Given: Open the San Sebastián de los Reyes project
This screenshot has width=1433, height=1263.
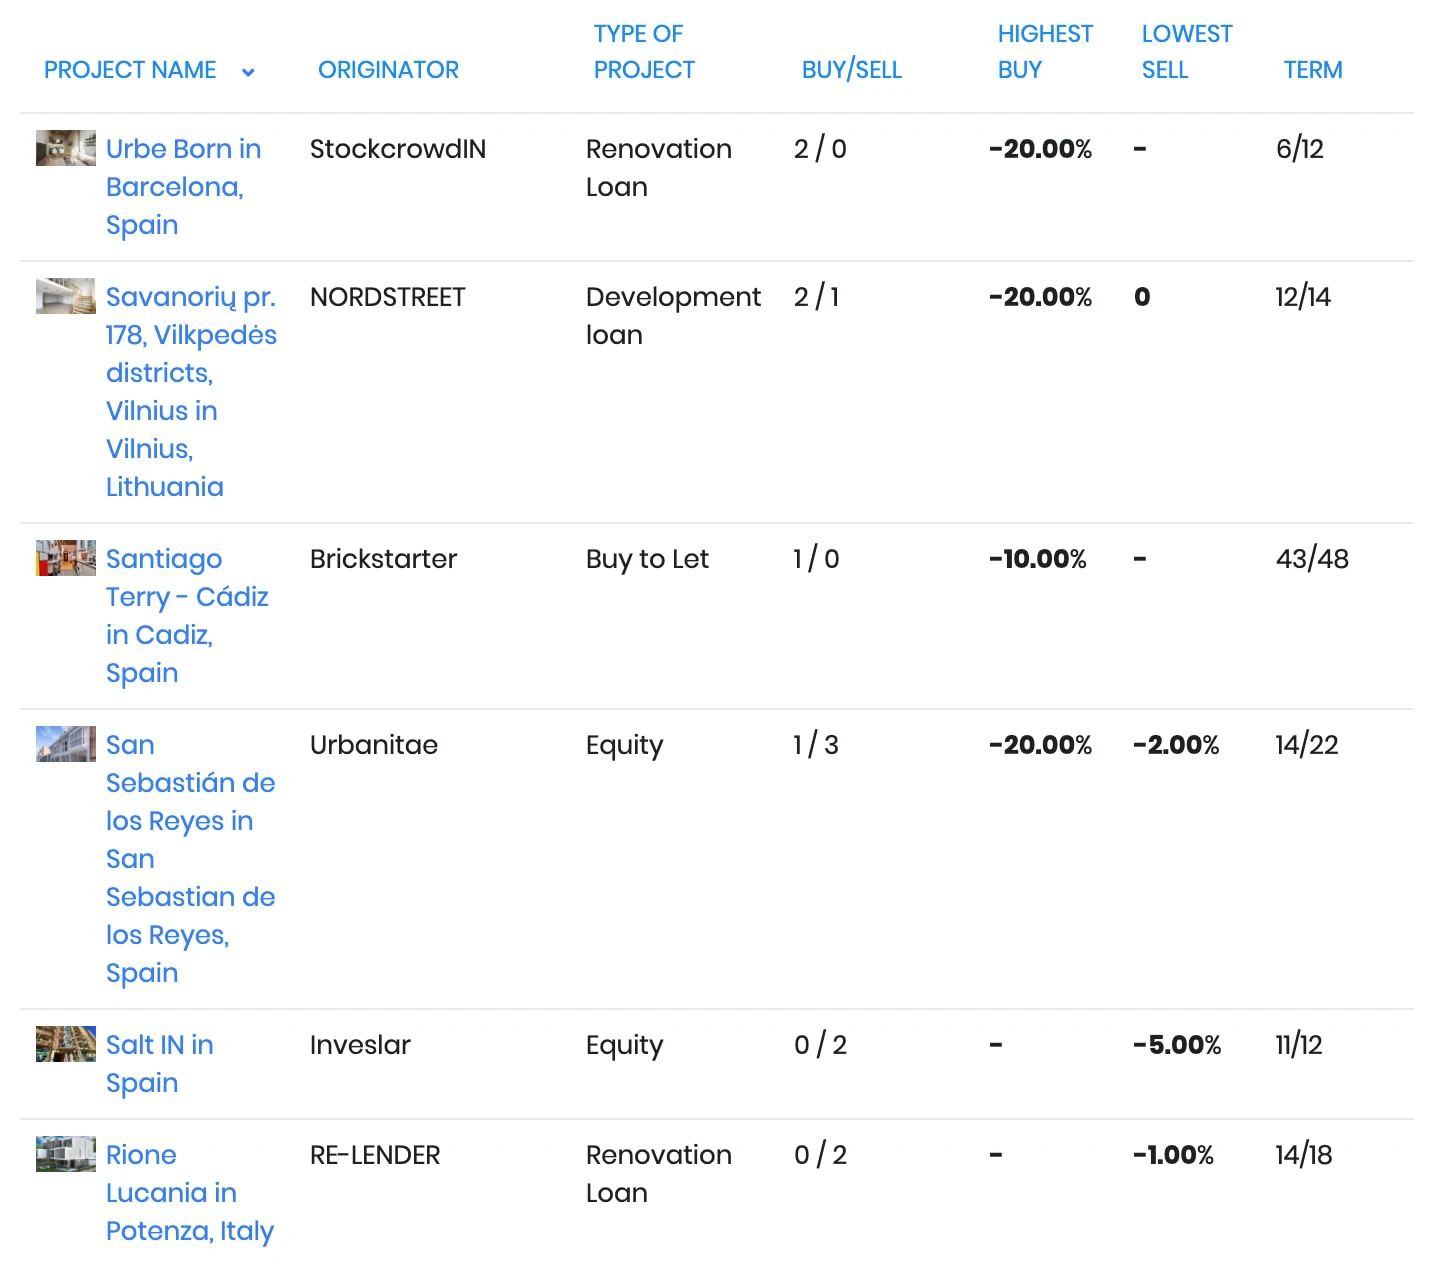Looking at the screenshot, I should [190, 859].
